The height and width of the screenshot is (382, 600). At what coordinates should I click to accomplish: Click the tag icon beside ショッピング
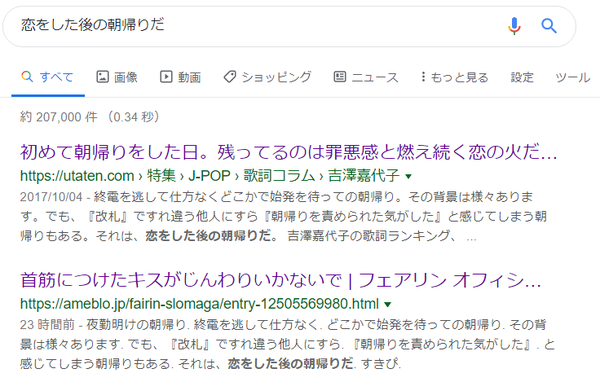pos(230,77)
